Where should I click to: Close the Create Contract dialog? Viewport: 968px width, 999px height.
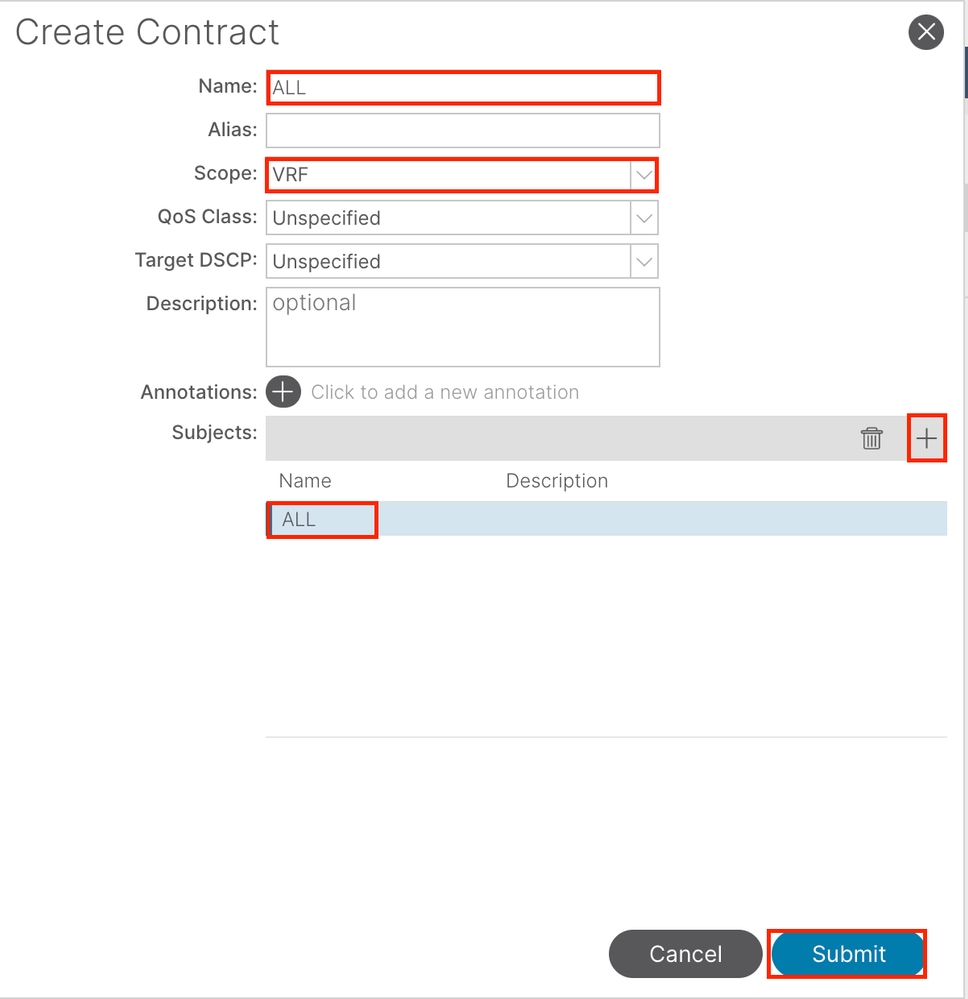pos(926,32)
